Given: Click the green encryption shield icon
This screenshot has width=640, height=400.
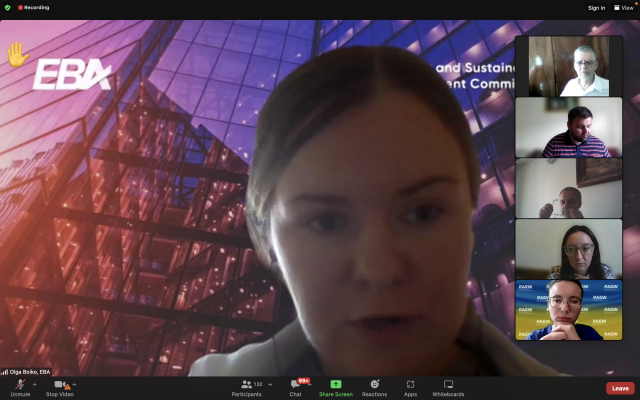Looking at the screenshot, I should pos(7,7).
